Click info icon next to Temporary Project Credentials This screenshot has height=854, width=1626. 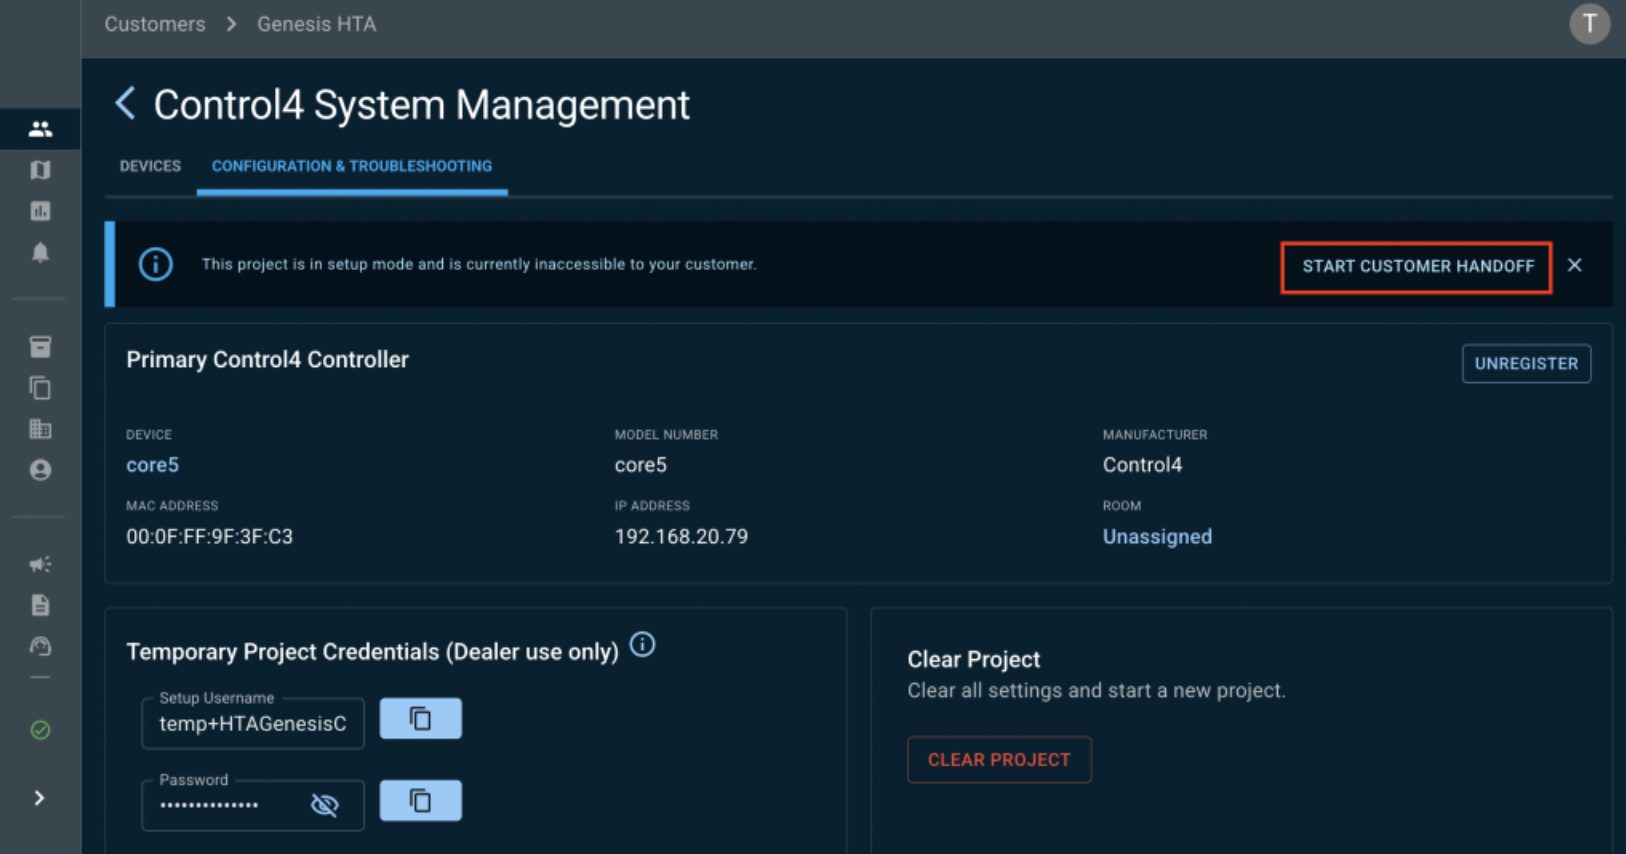coord(643,645)
